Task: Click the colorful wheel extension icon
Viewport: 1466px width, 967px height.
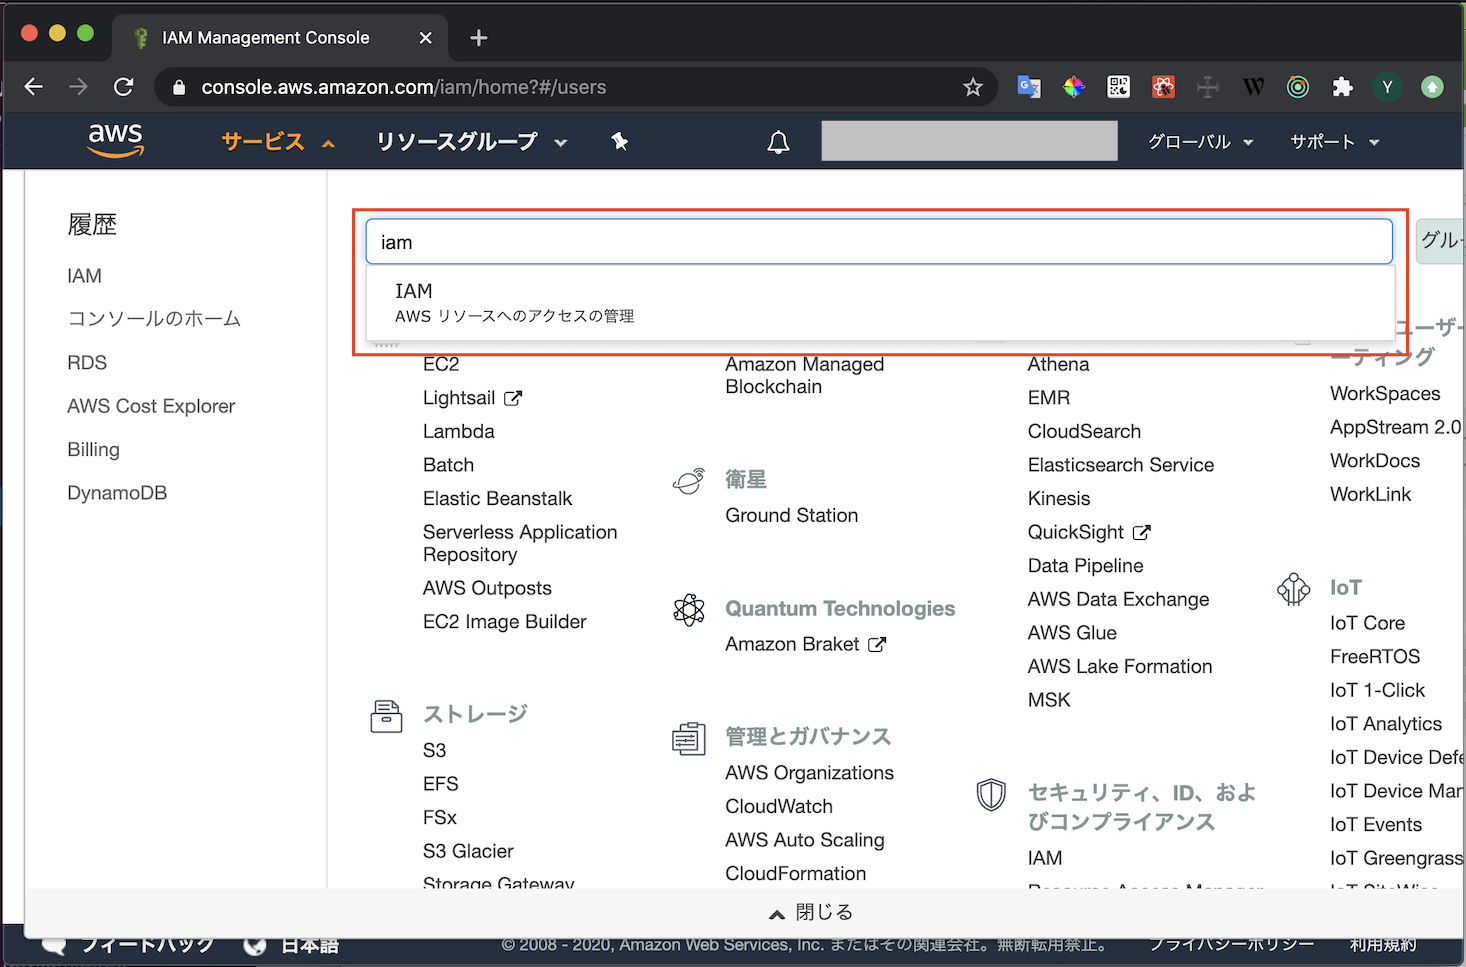Action: tap(1074, 87)
